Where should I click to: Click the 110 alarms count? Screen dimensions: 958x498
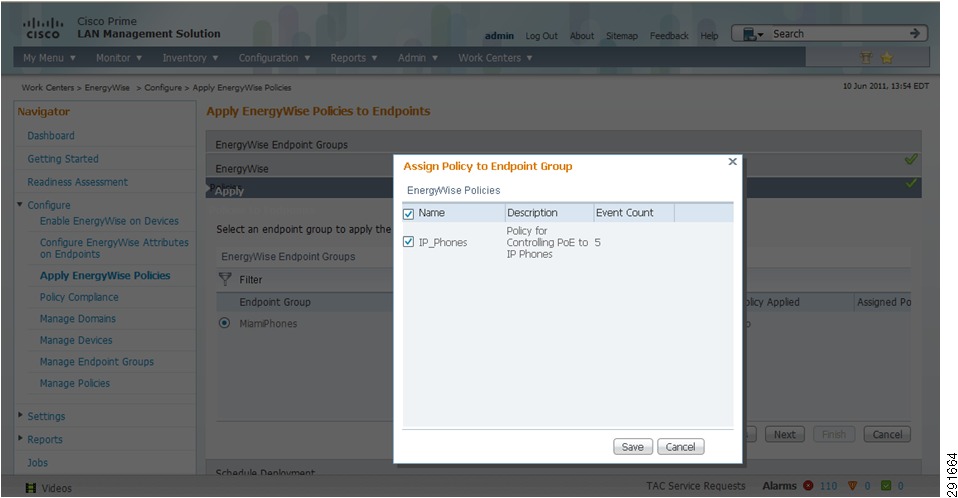point(828,486)
